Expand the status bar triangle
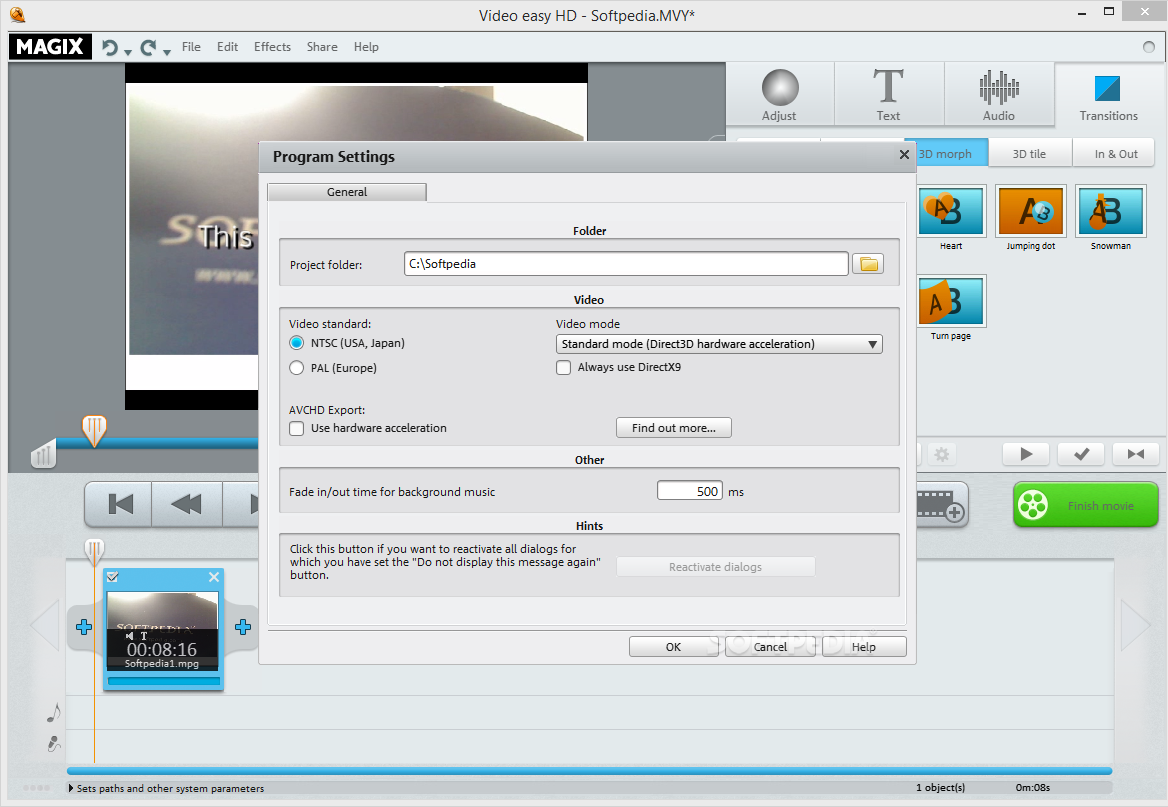 [x=71, y=788]
